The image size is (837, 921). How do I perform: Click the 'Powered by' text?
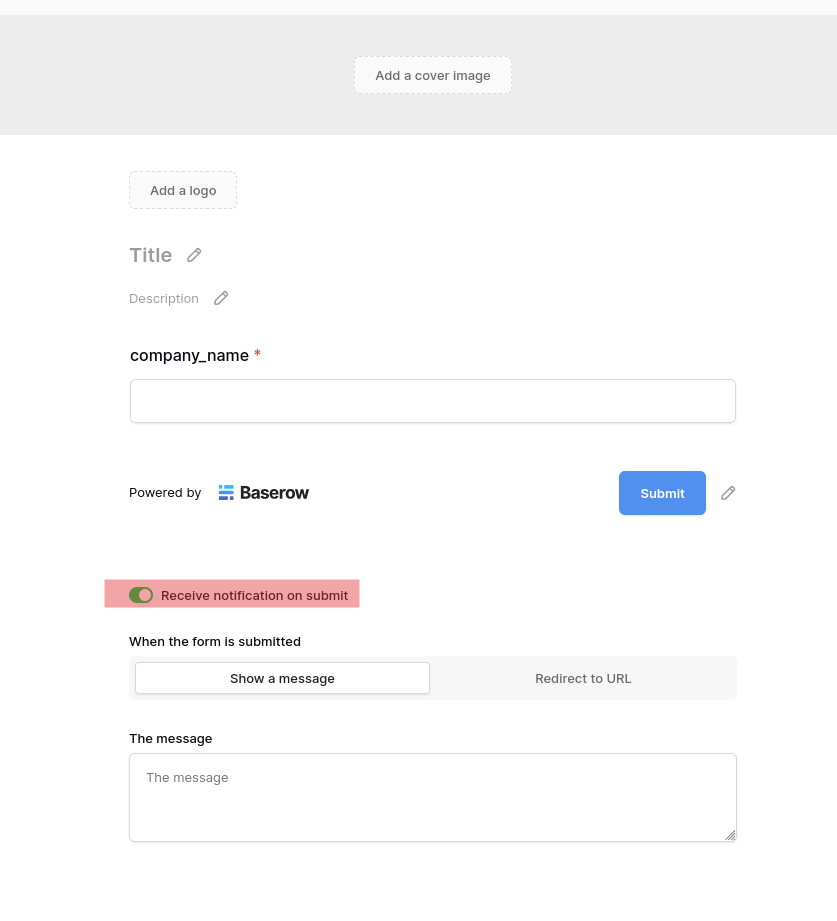click(165, 492)
